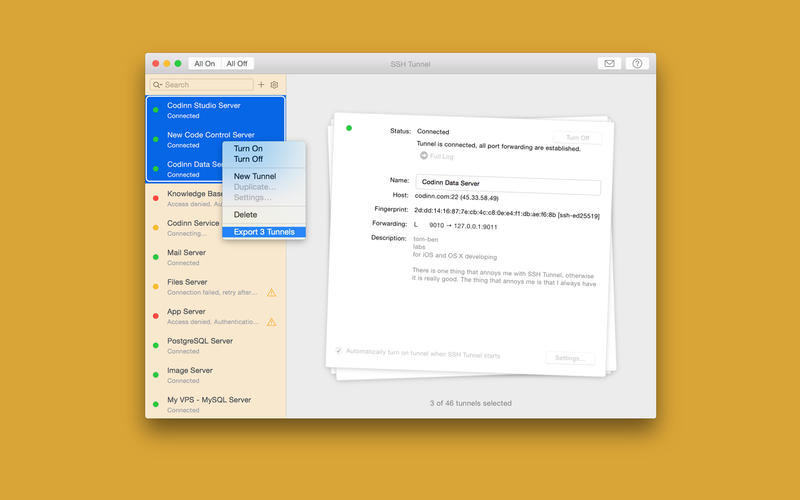Click Turn On in the context menu

[x=248, y=148]
